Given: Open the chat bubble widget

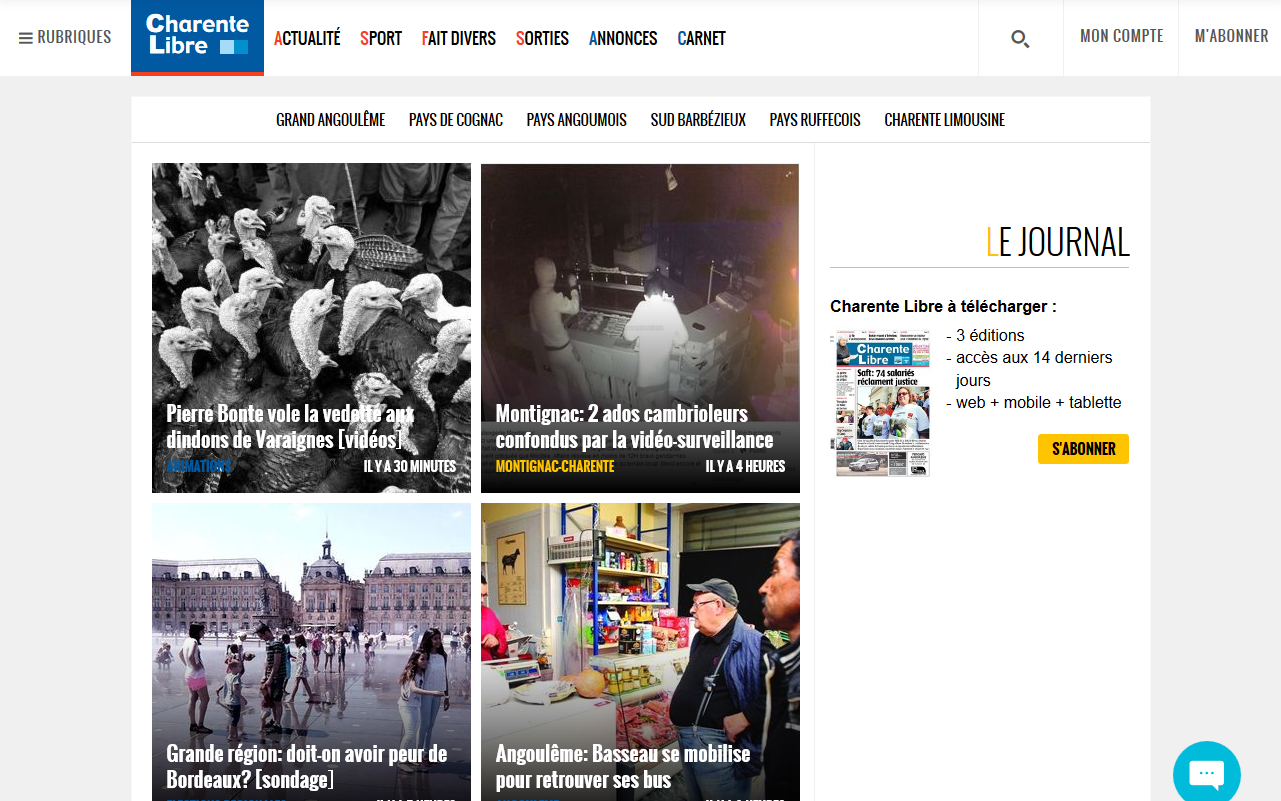Looking at the screenshot, I should pyautogui.click(x=1206, y=774).
